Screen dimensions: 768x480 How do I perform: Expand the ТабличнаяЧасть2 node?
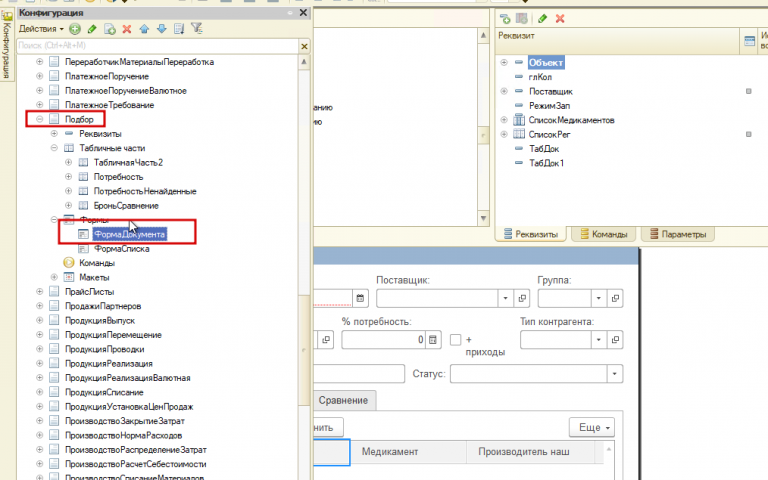(x=69, y=162)
